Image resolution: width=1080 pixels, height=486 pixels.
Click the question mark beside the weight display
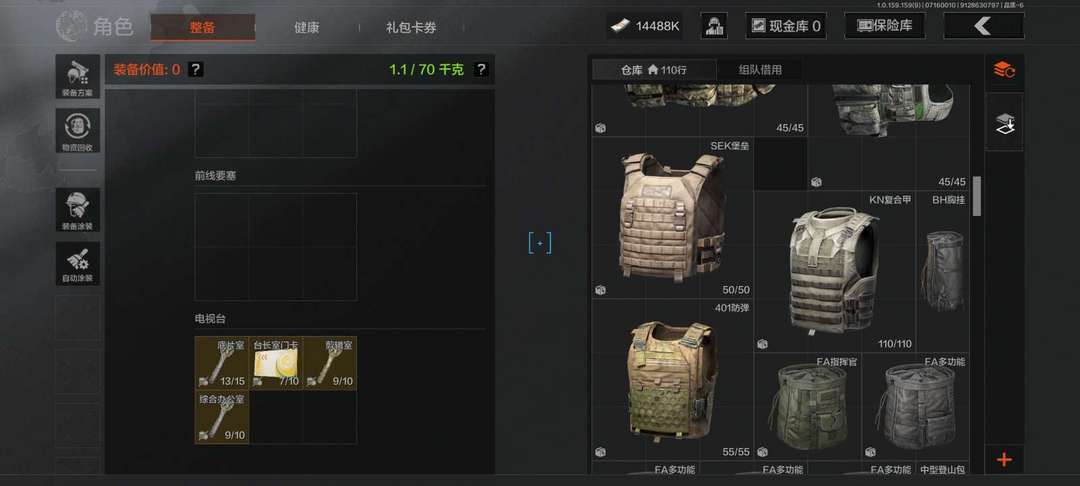(x=481, y=69)
